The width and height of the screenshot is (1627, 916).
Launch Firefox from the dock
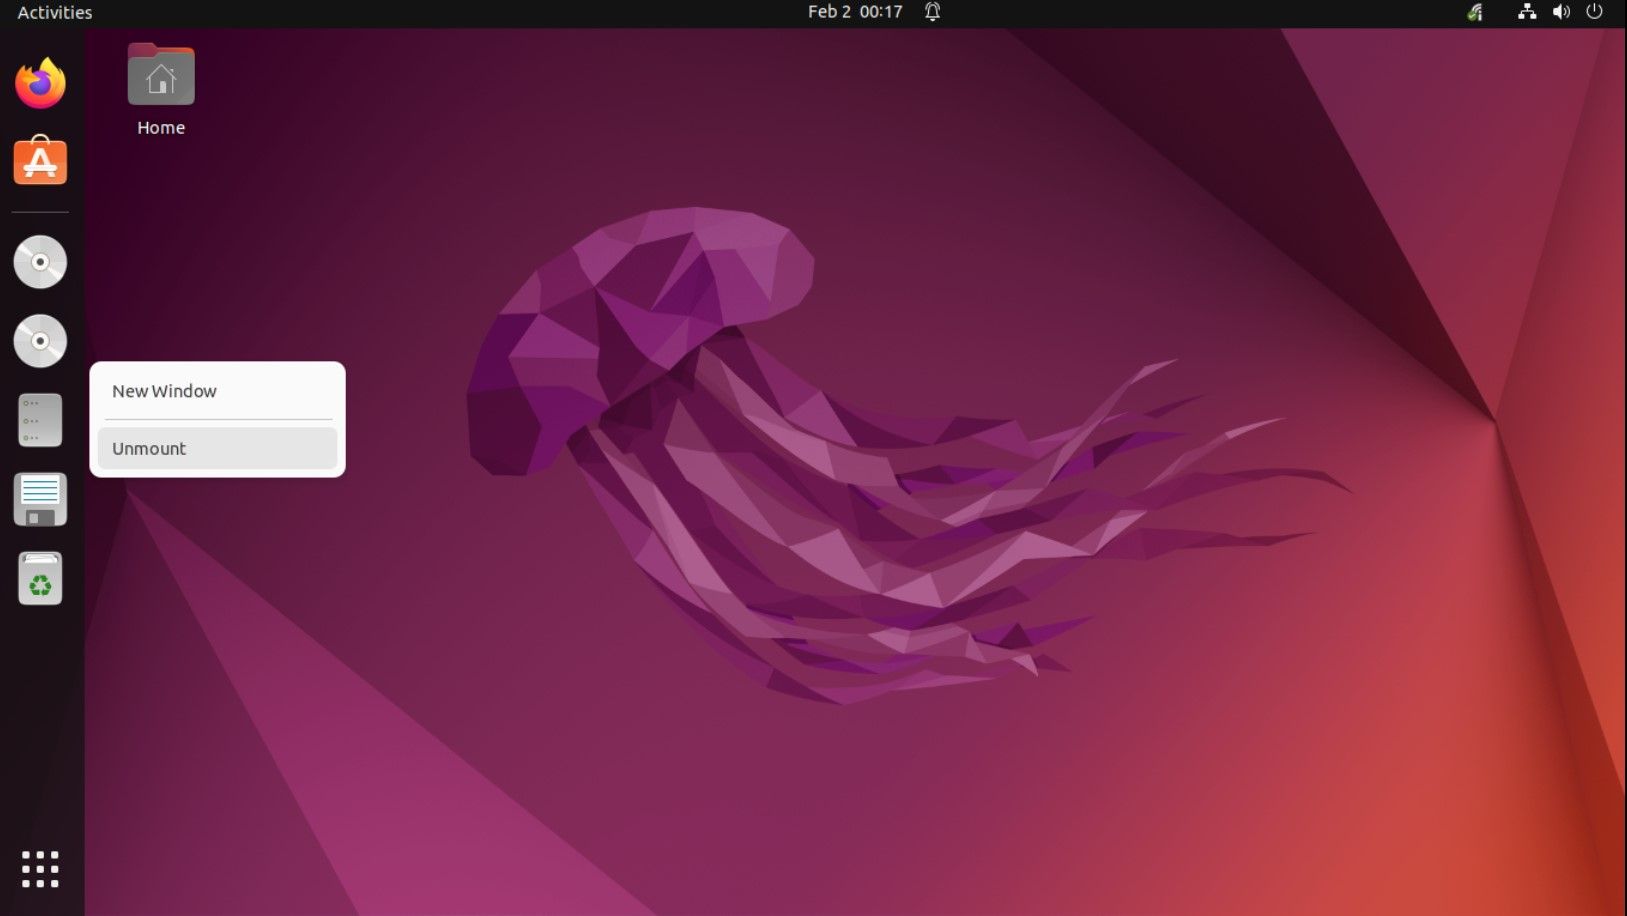[40, 84]
